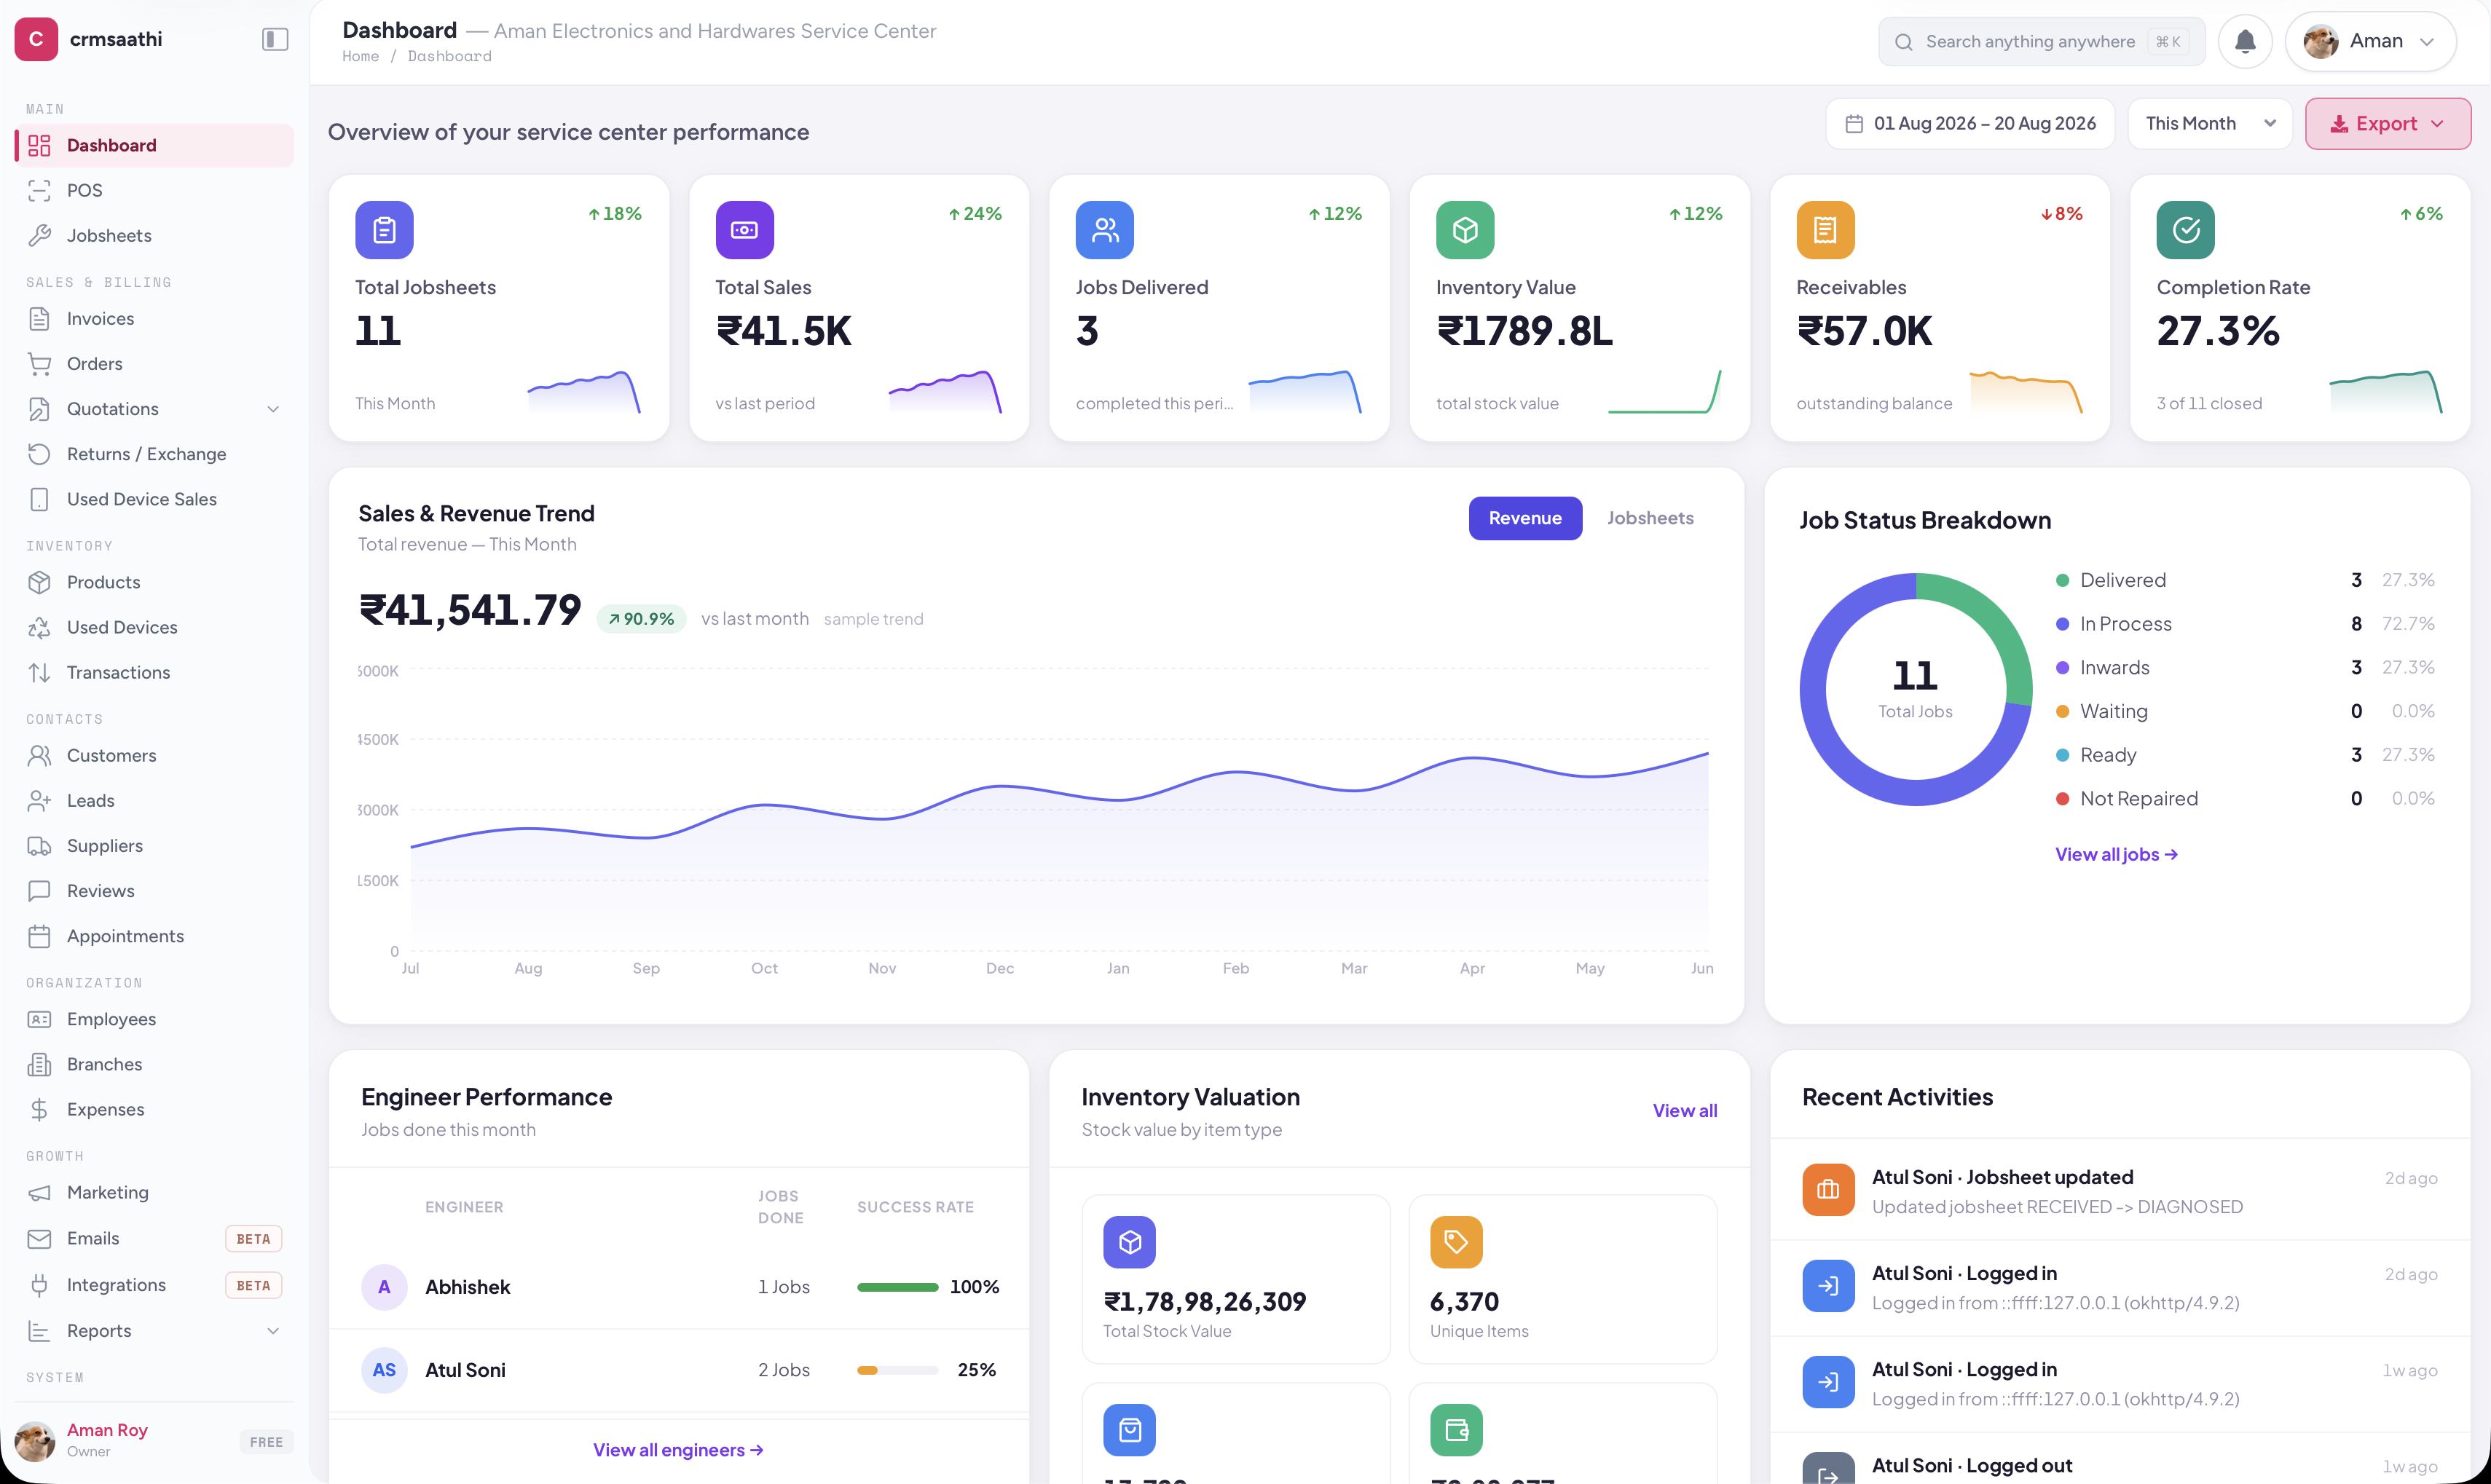Click the calendar icon in date range
Viewport: 2491px width, 1484px height.
tap(1854, 124)
